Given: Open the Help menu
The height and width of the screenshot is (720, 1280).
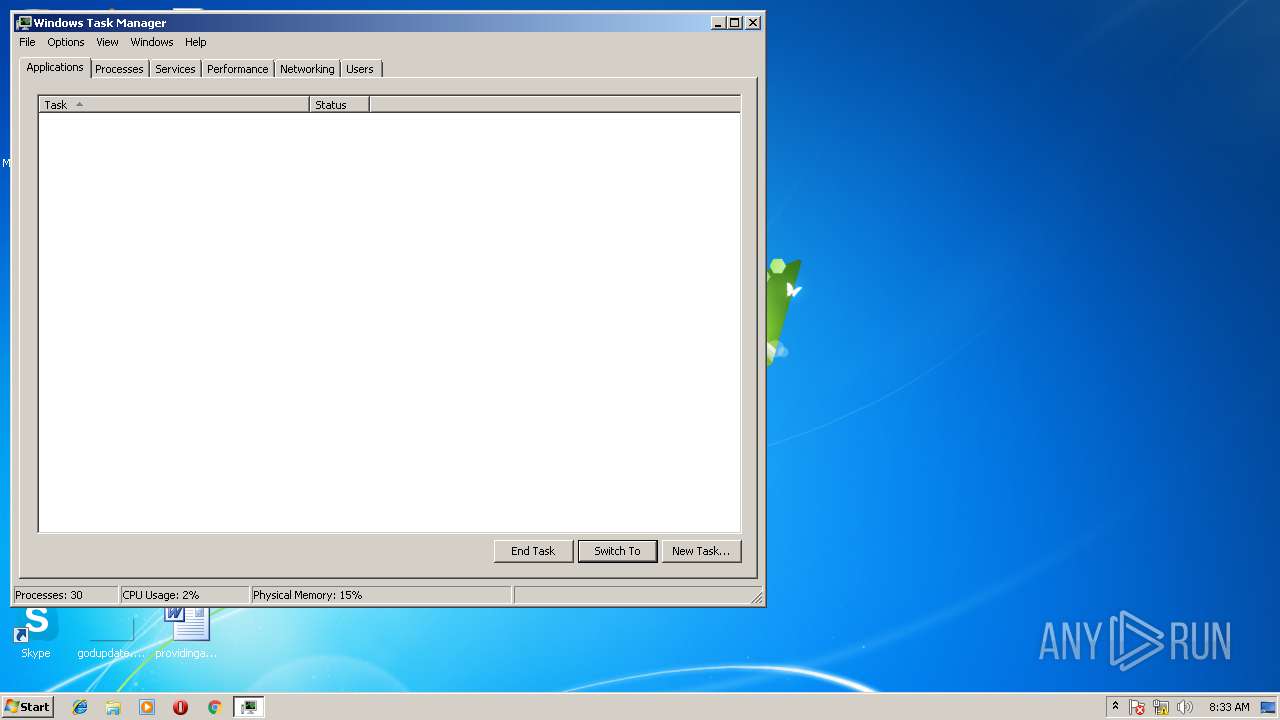Looking at the screenshot, I should point(196,42).
